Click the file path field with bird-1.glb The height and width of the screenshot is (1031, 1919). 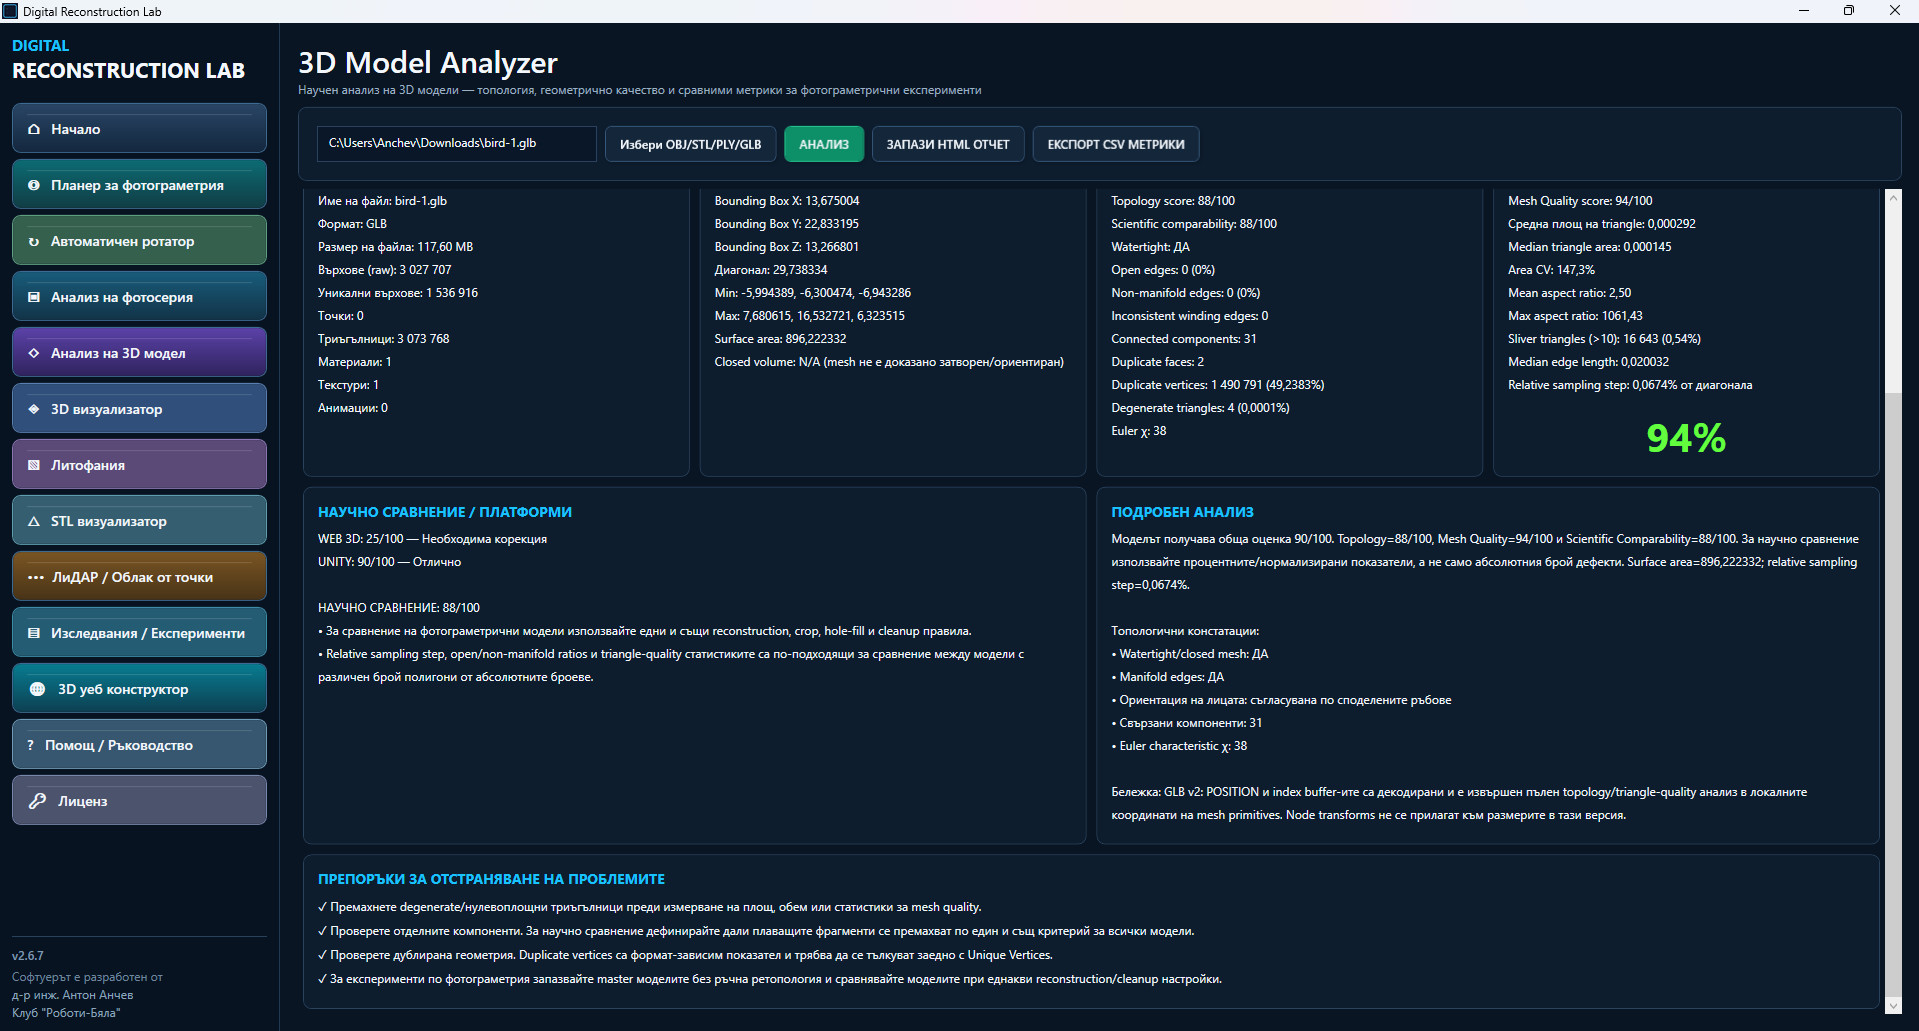457,143
